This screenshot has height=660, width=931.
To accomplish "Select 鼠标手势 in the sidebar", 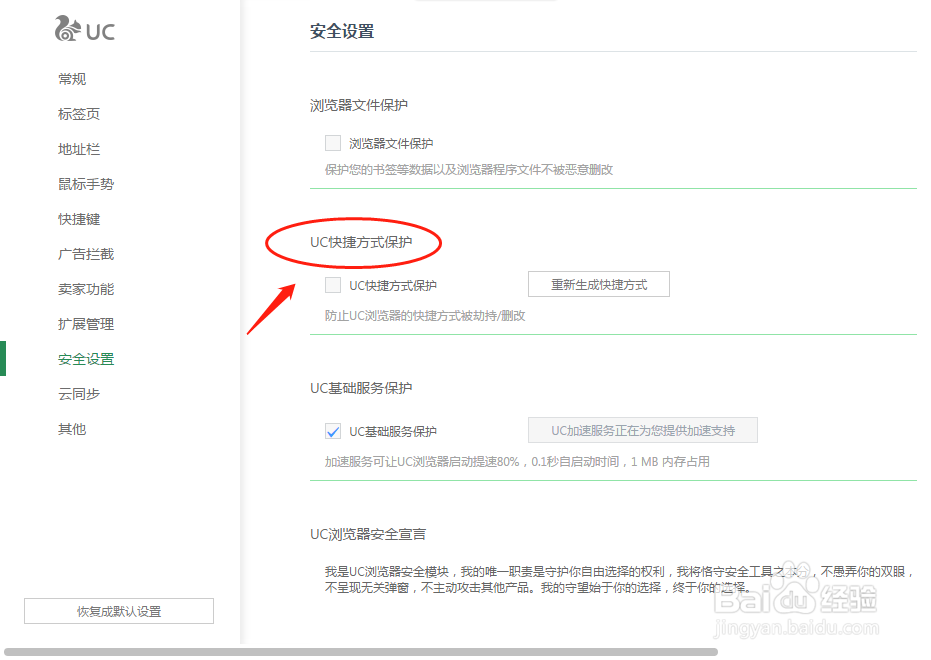I will pyautogui.click(x=86, y=184).
